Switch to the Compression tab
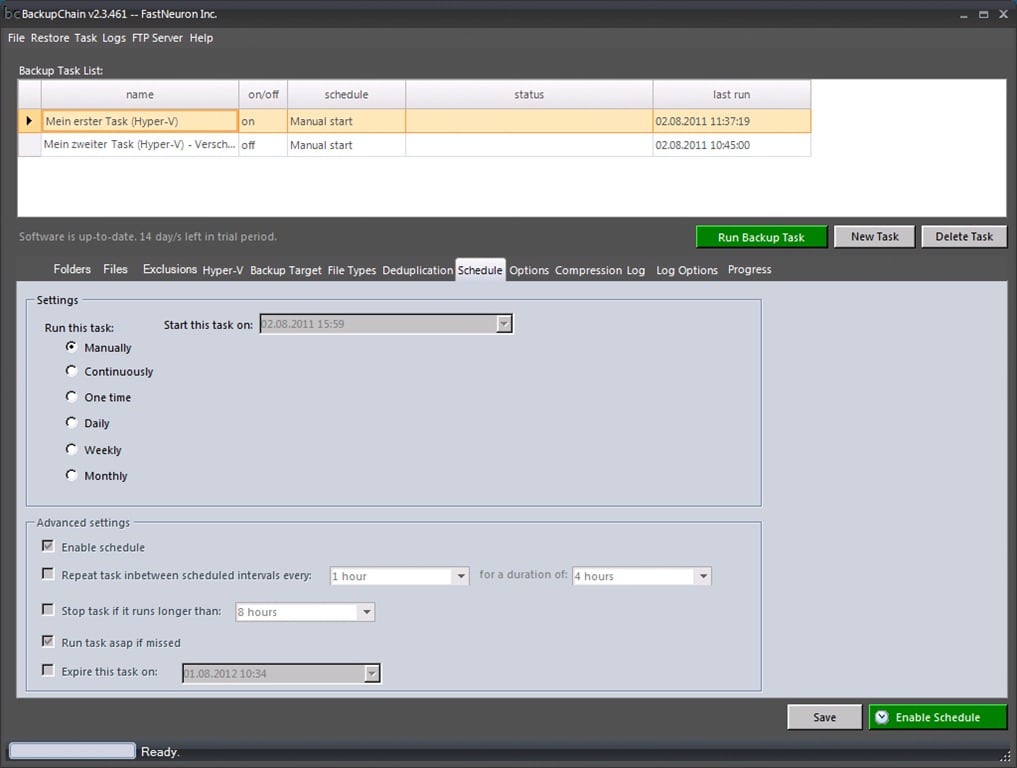 588,270
